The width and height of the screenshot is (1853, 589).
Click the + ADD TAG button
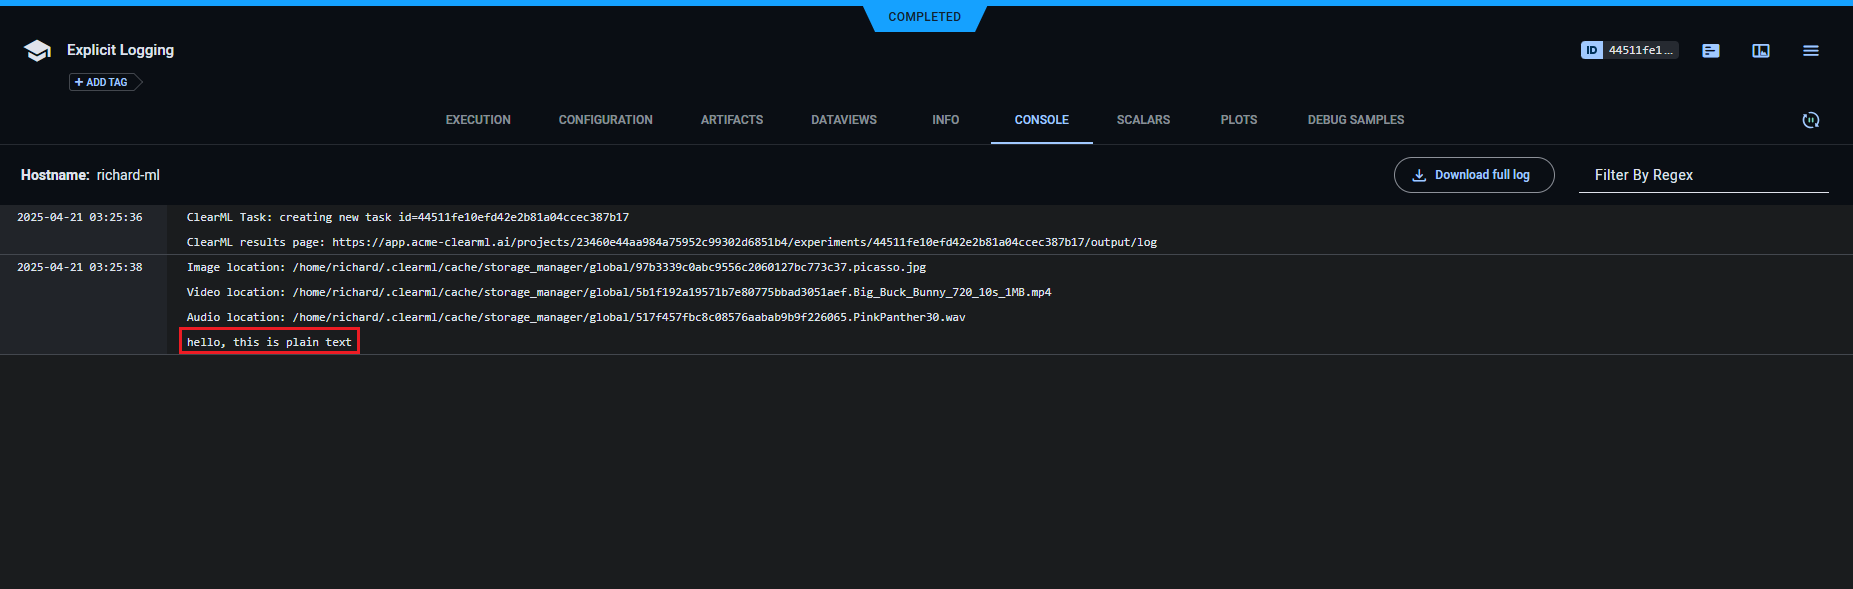click(x=103, y=82)
